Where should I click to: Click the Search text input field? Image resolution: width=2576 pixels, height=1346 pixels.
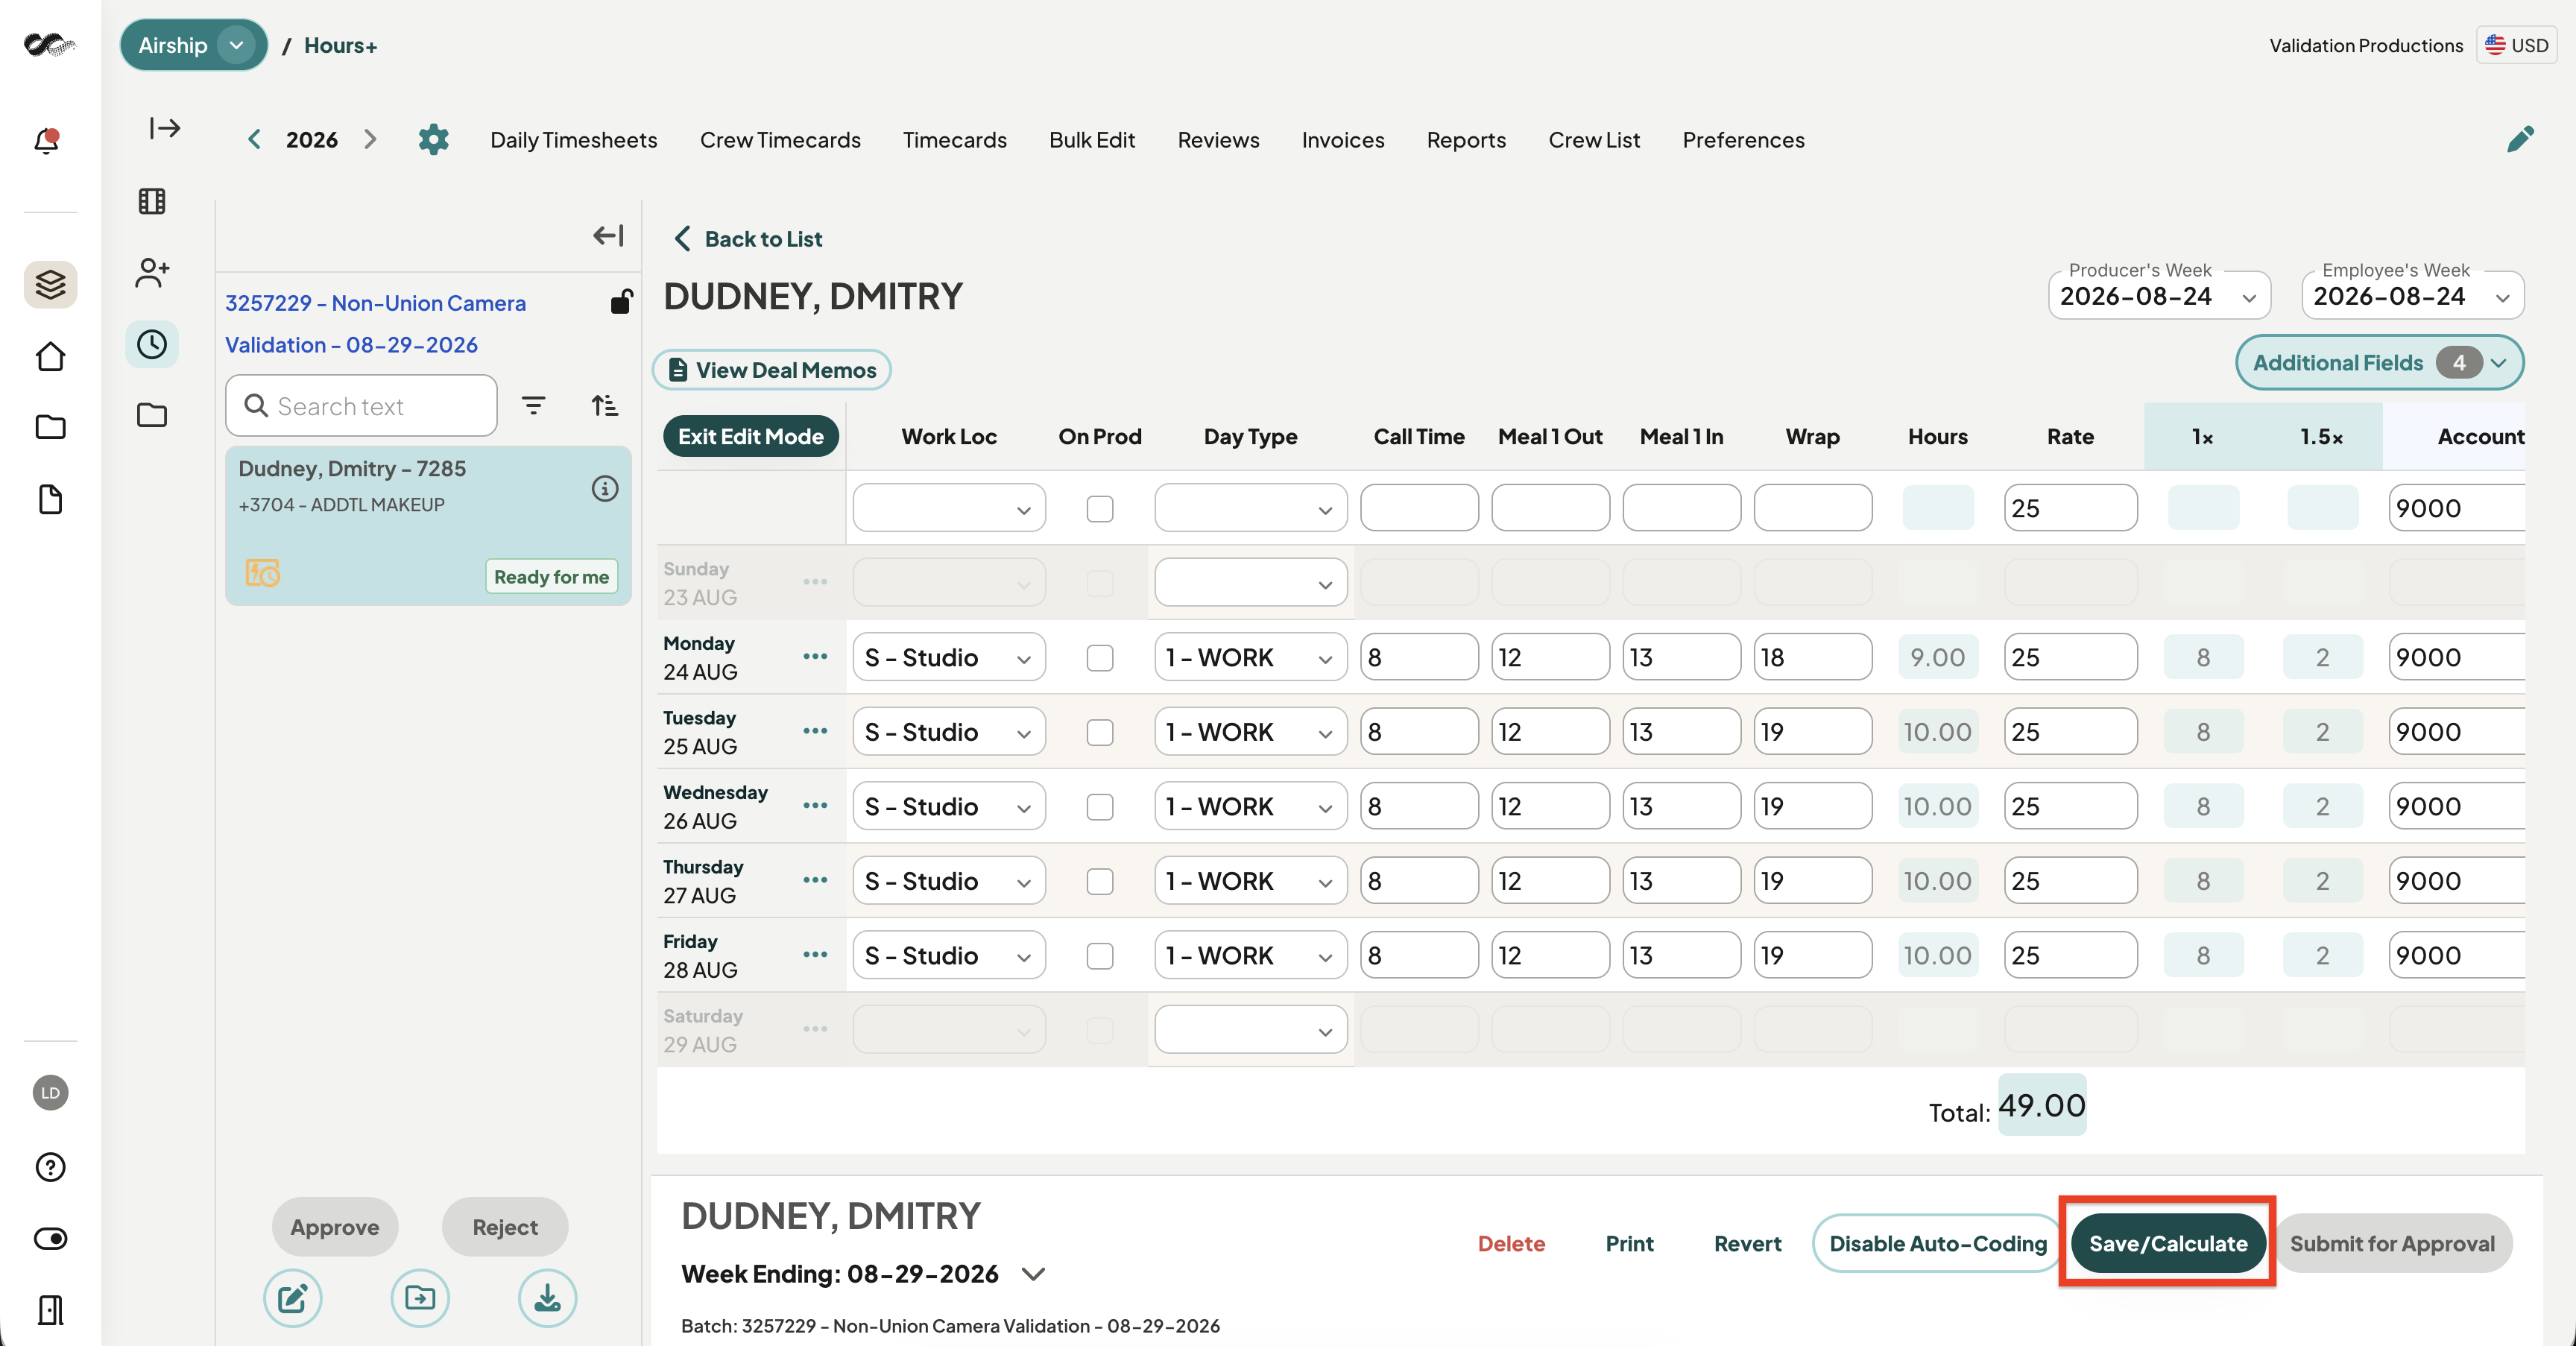tap(361, 405)
